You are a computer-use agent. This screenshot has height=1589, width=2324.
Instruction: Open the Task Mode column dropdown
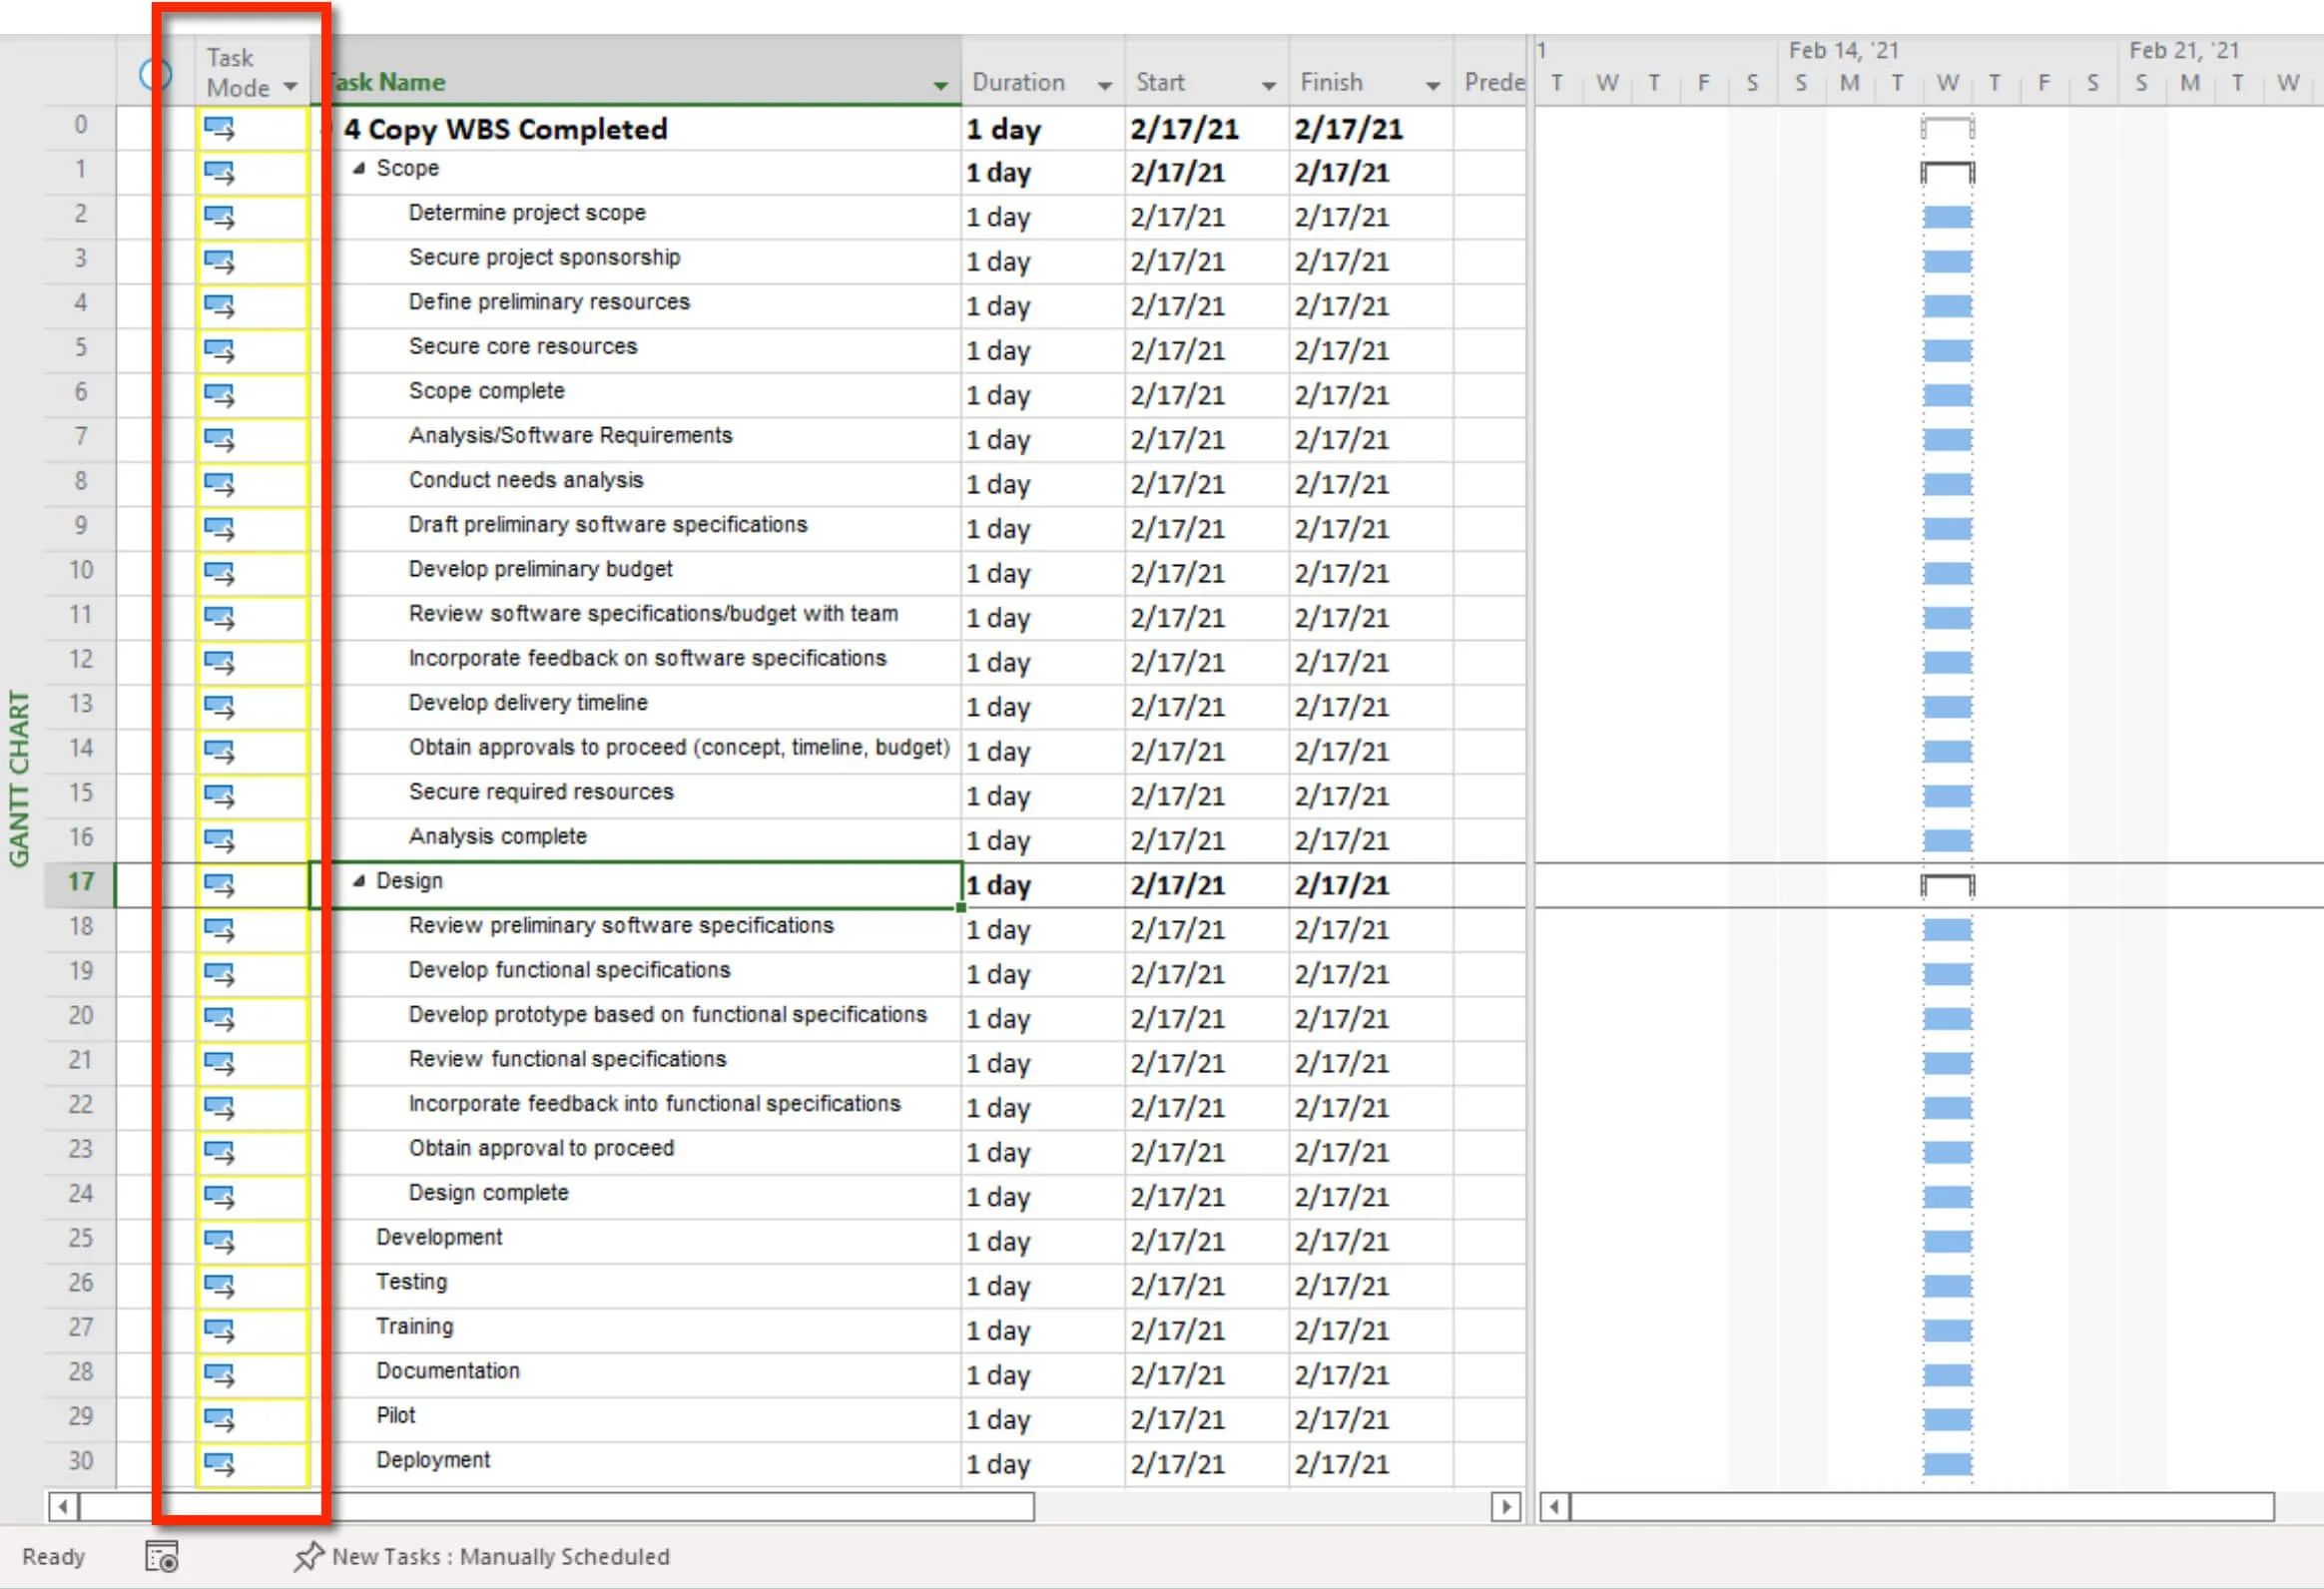(x=290, y=87)
